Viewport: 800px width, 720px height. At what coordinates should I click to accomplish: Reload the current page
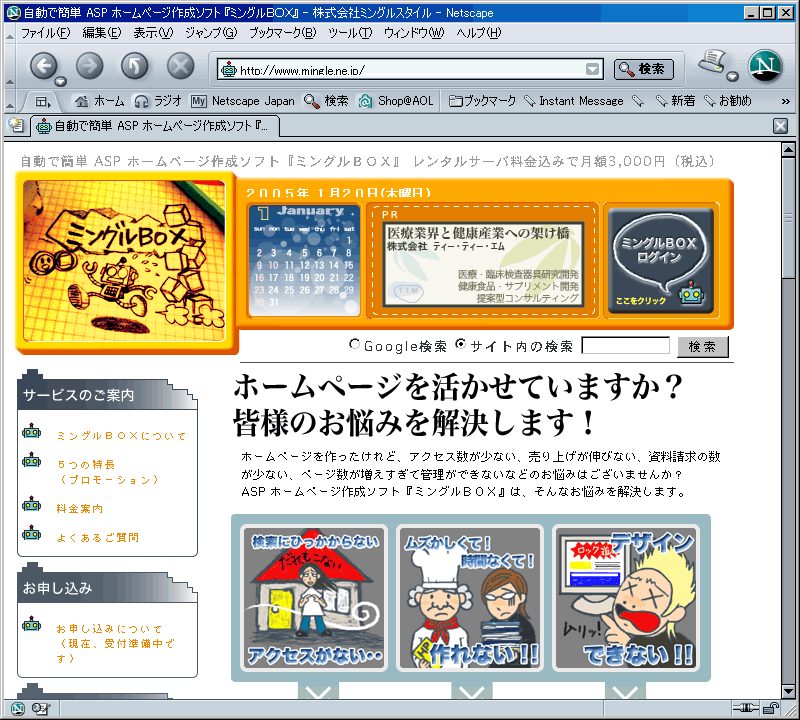point(135,66)
